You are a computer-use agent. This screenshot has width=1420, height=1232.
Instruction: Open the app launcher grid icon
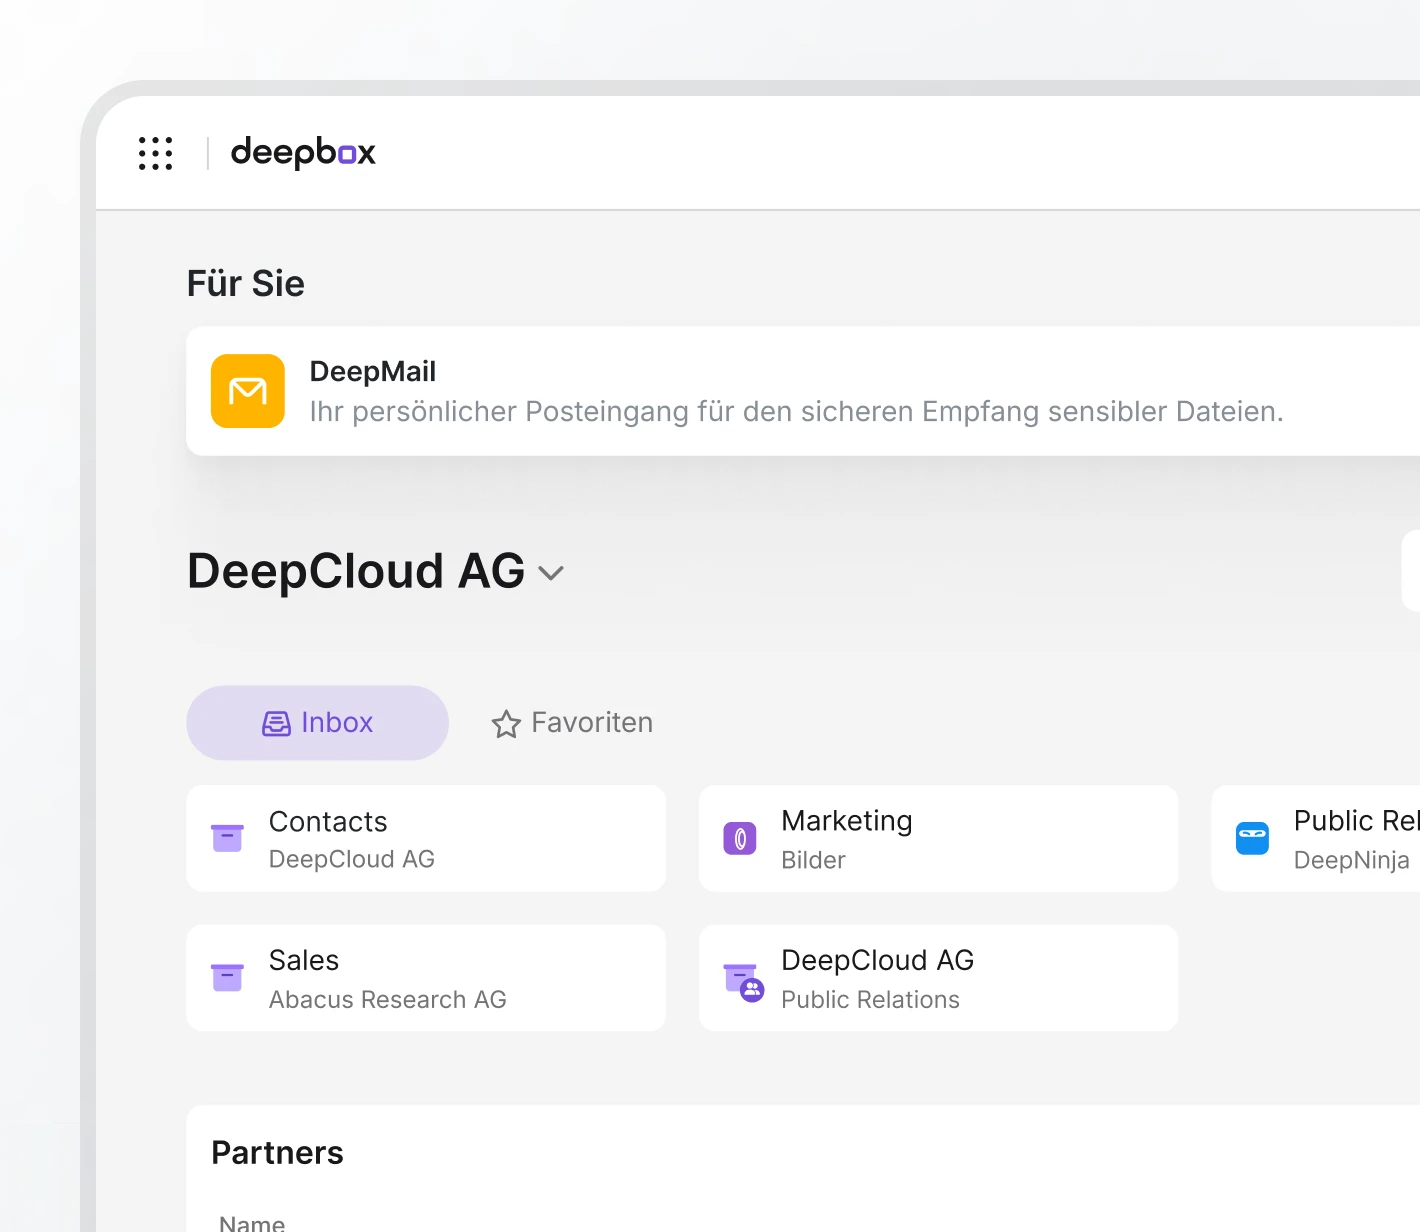[155, 153]
